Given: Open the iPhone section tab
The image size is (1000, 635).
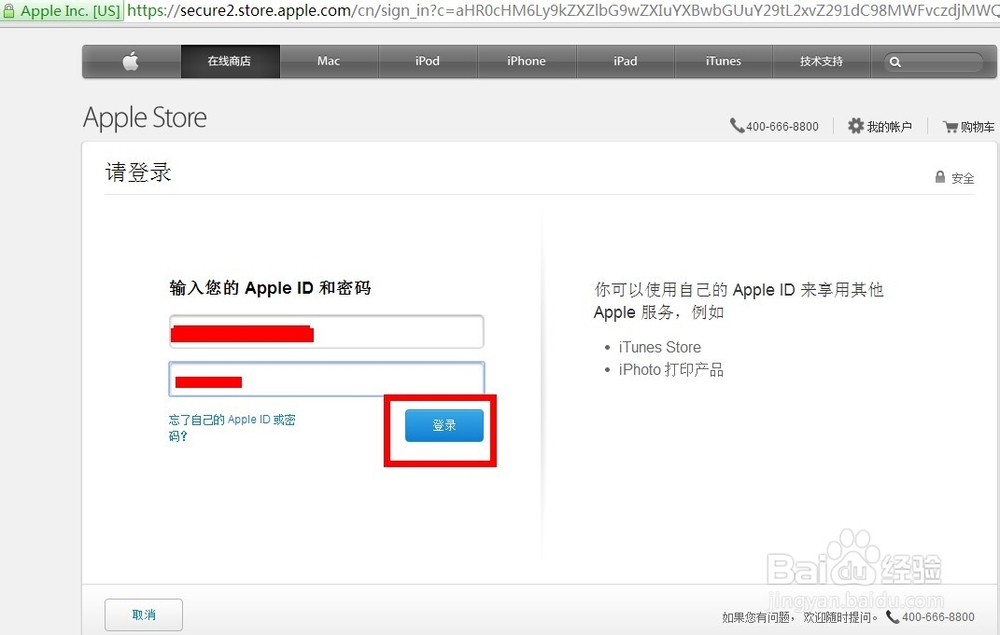Looking at the screenshot, I should pos(526,61).
